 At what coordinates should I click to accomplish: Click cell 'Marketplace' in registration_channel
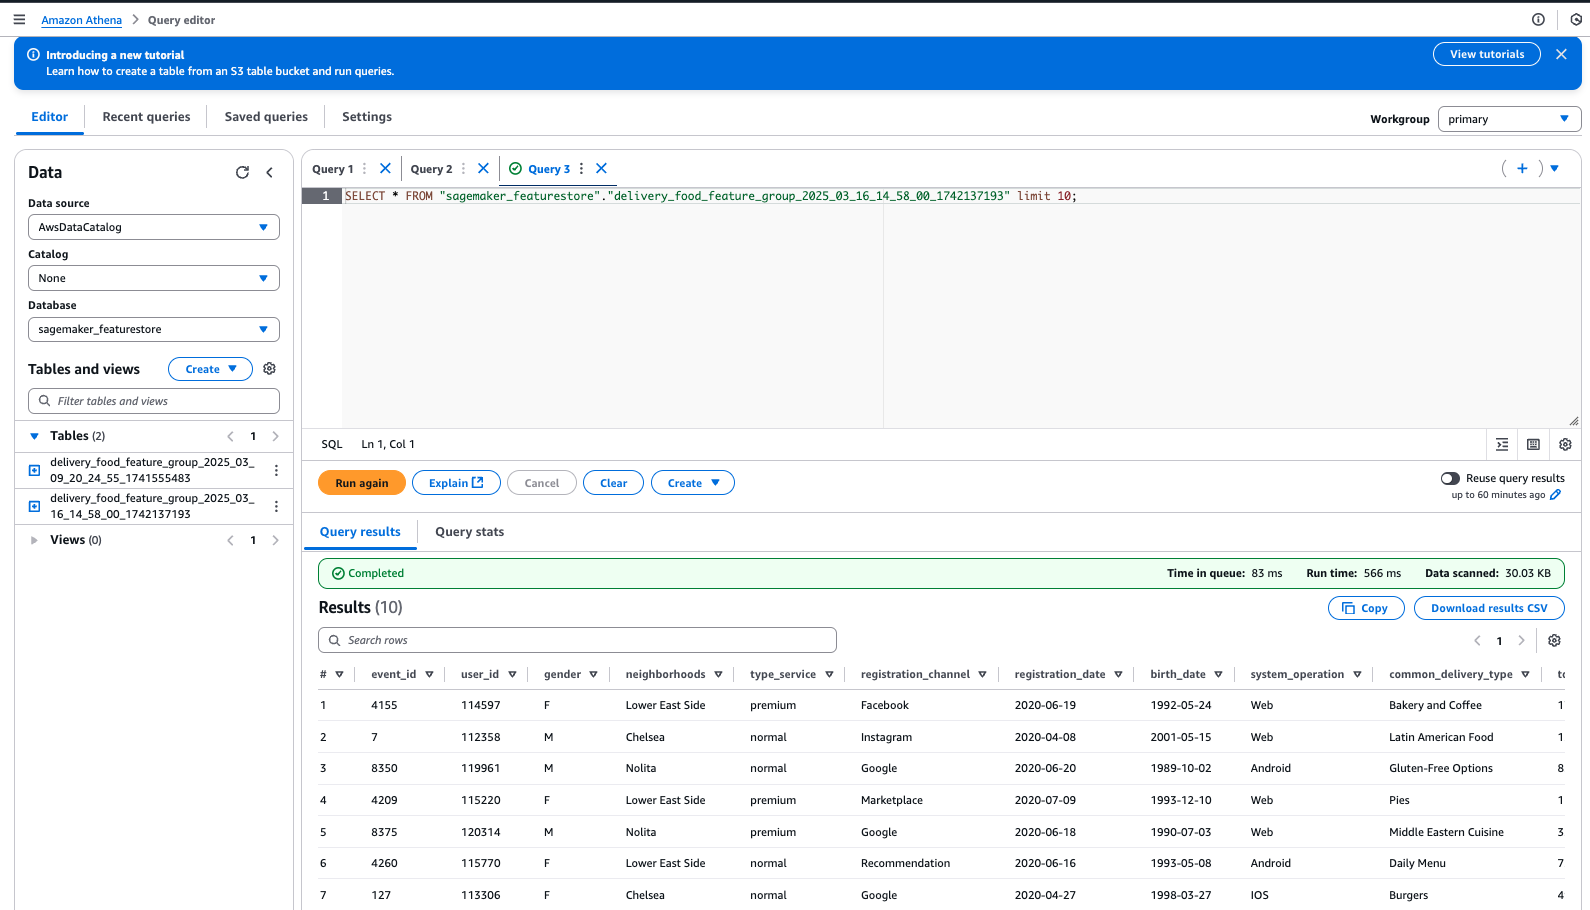891,800
